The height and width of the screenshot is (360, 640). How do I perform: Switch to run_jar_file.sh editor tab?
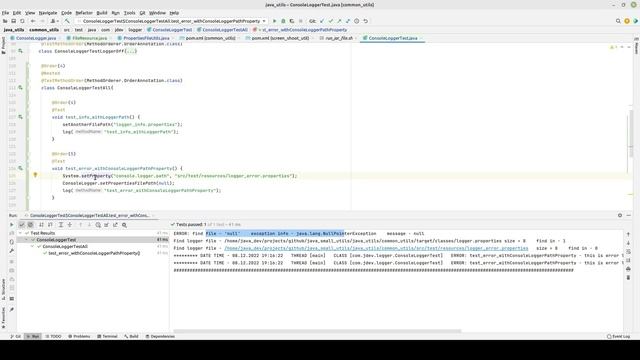tap(339, 38)
